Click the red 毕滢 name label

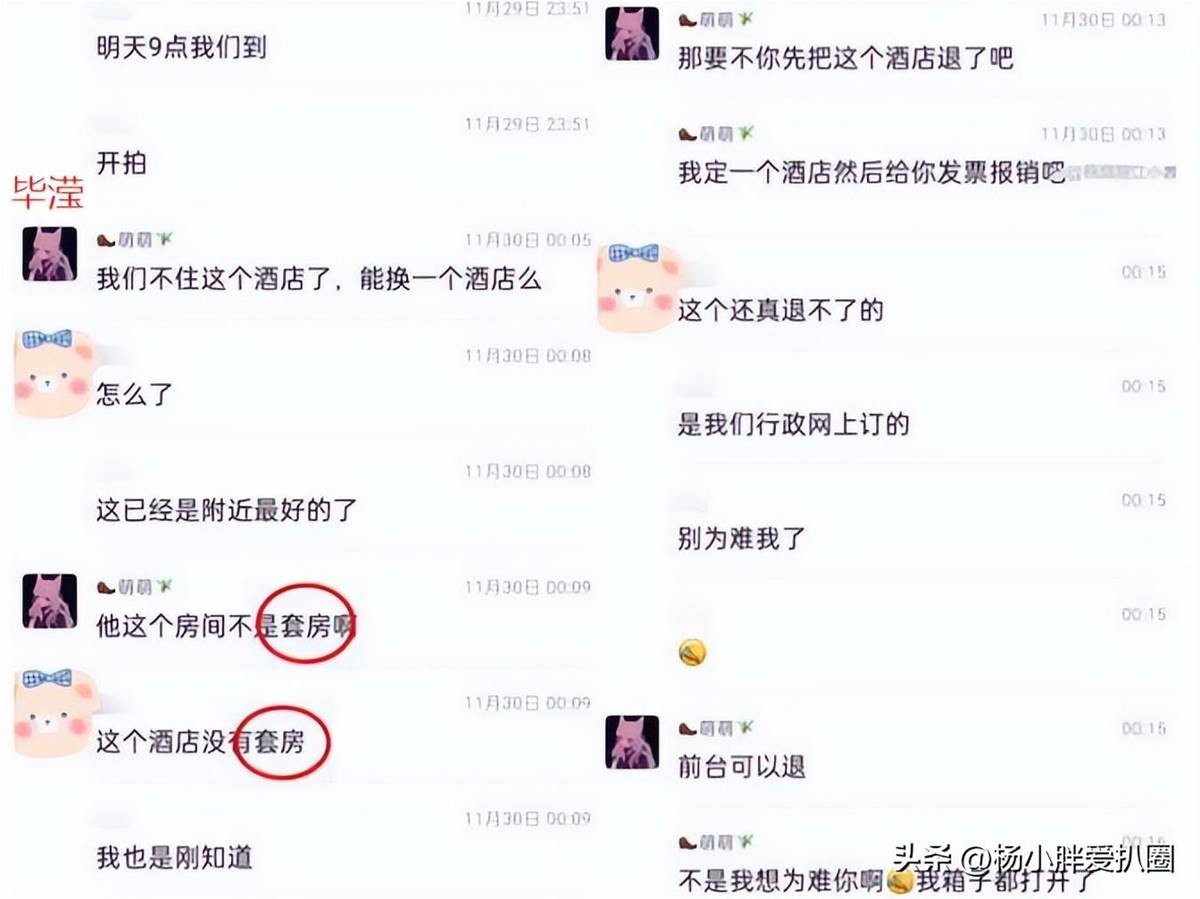(47, 192)
